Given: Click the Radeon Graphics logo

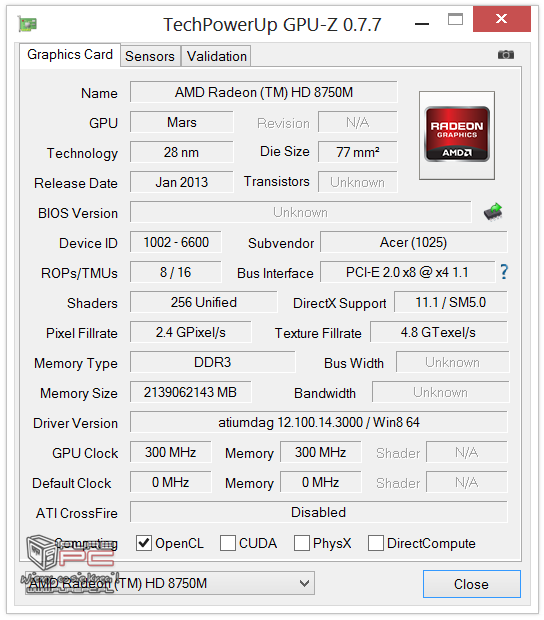Looking at the screenshot, I should tap(457, 134).
